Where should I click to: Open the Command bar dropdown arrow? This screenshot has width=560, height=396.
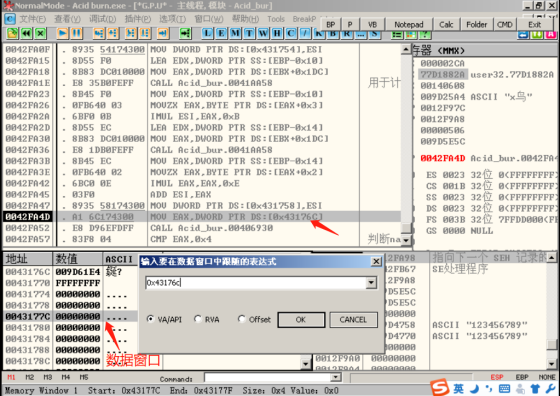pos(335,377)
